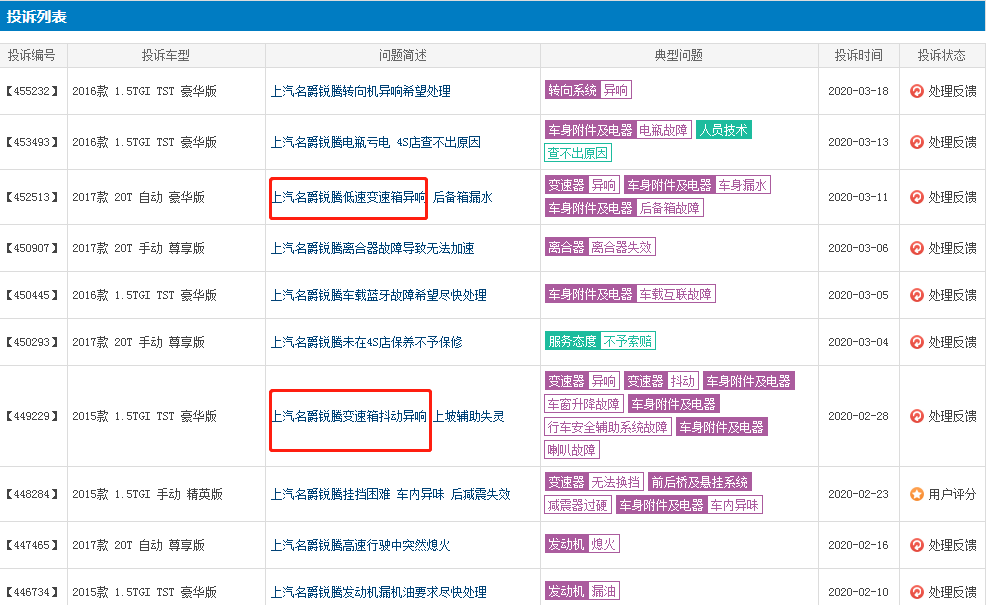Click the 投诉时间 column header
987x605 pixels.
[858, 55]
